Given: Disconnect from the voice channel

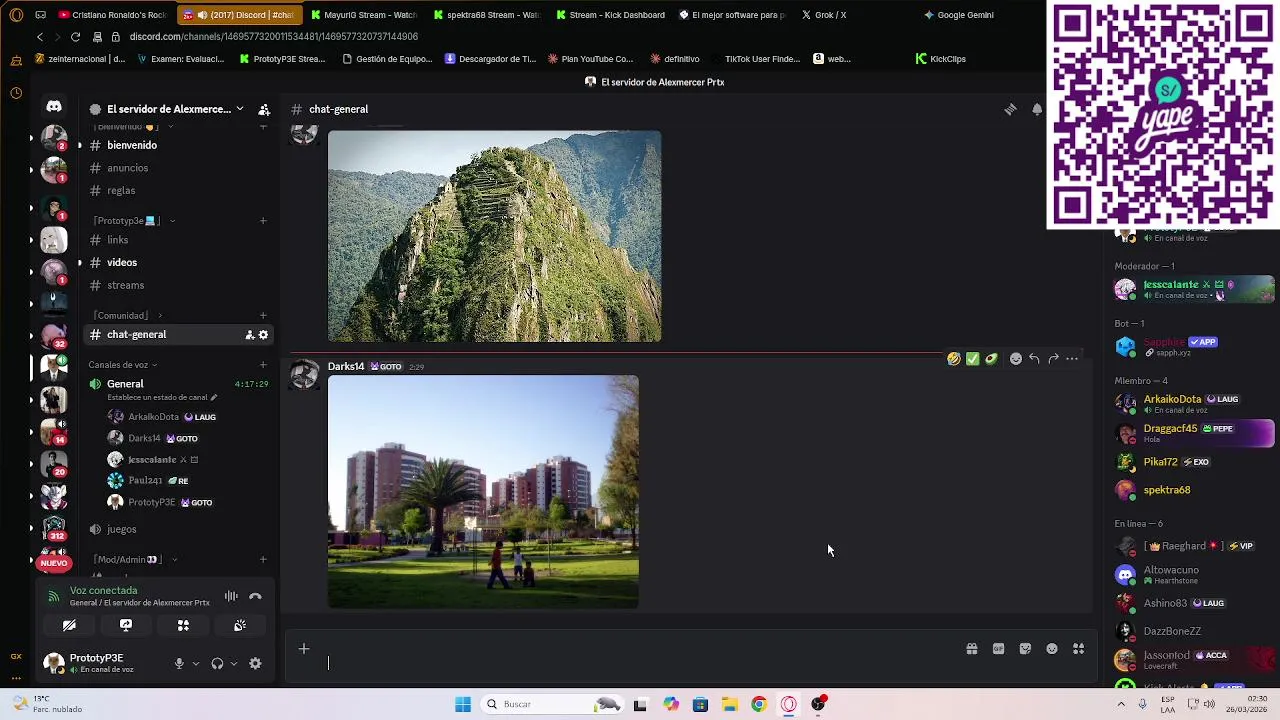Looking at the screenshot, I should click(x=255, y=596).
